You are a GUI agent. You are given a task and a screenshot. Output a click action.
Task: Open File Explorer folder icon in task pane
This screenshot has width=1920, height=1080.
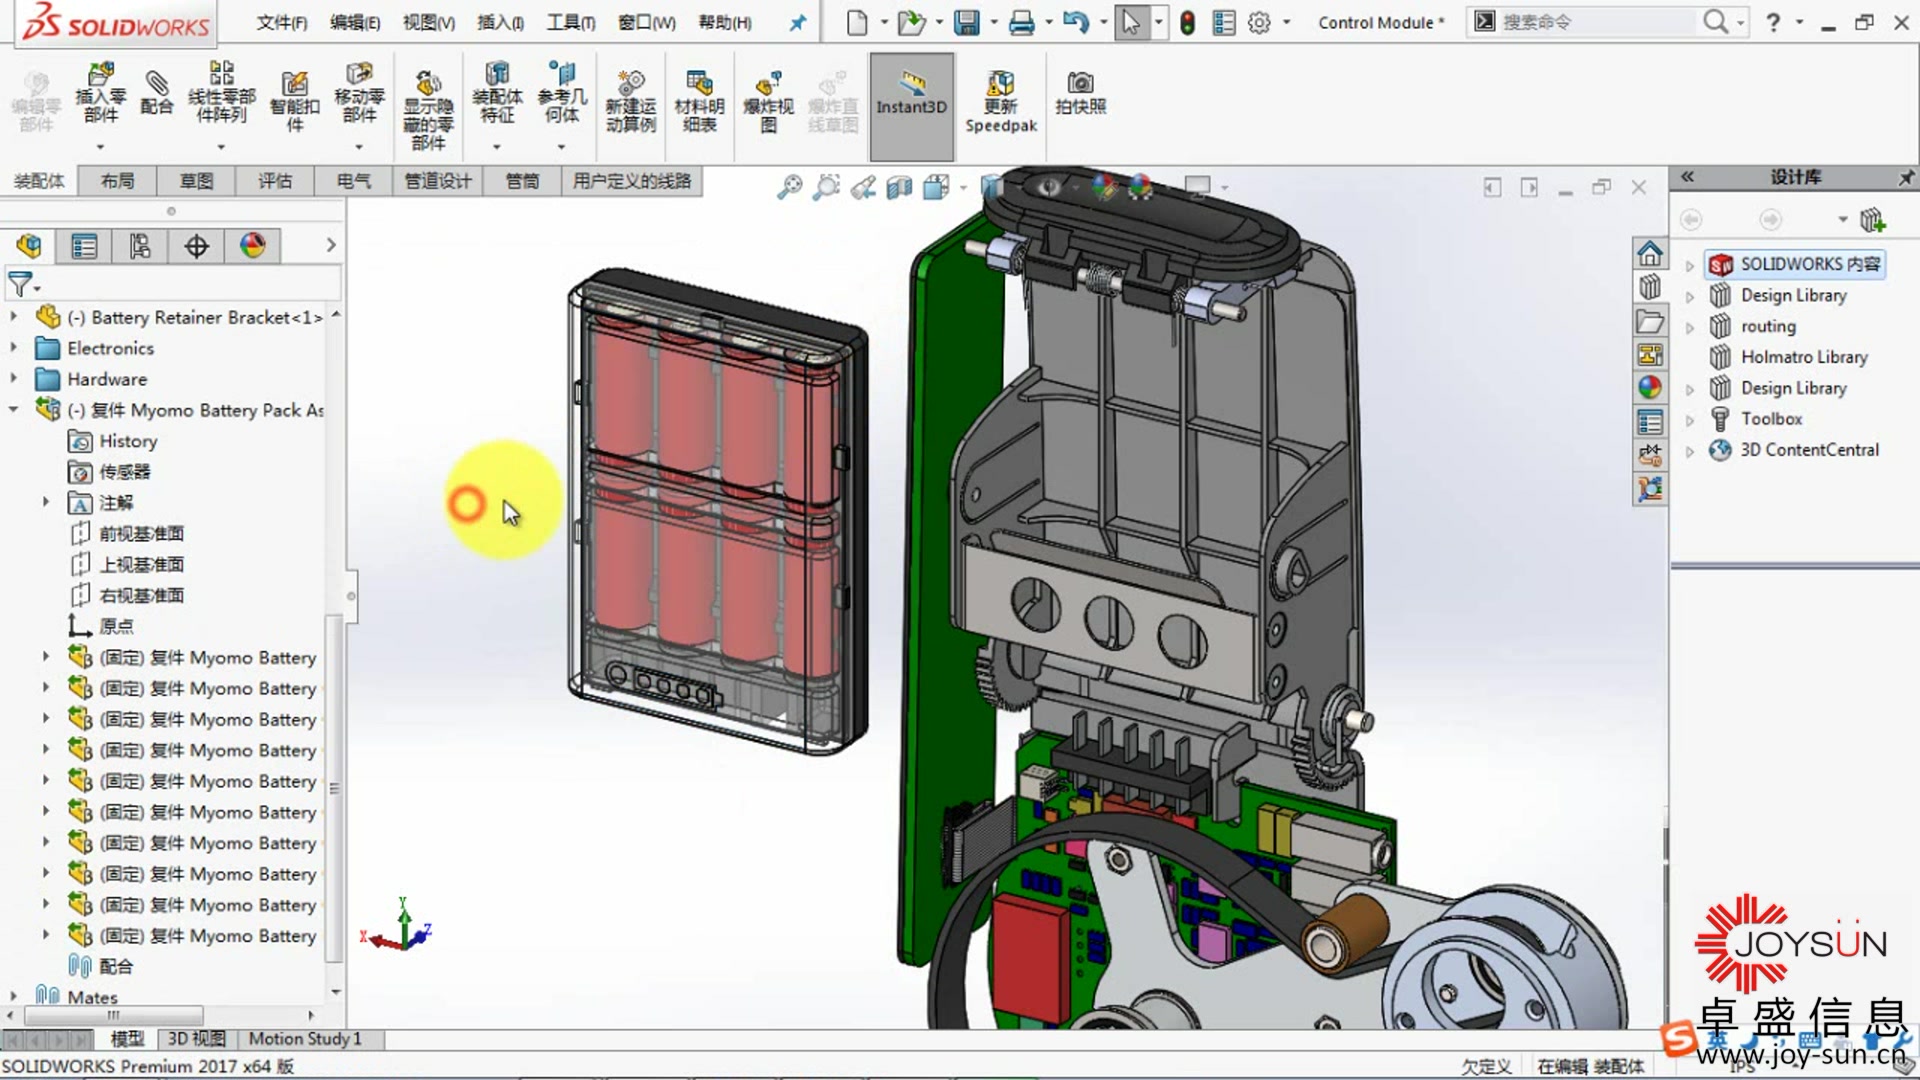pos(1650,321)
